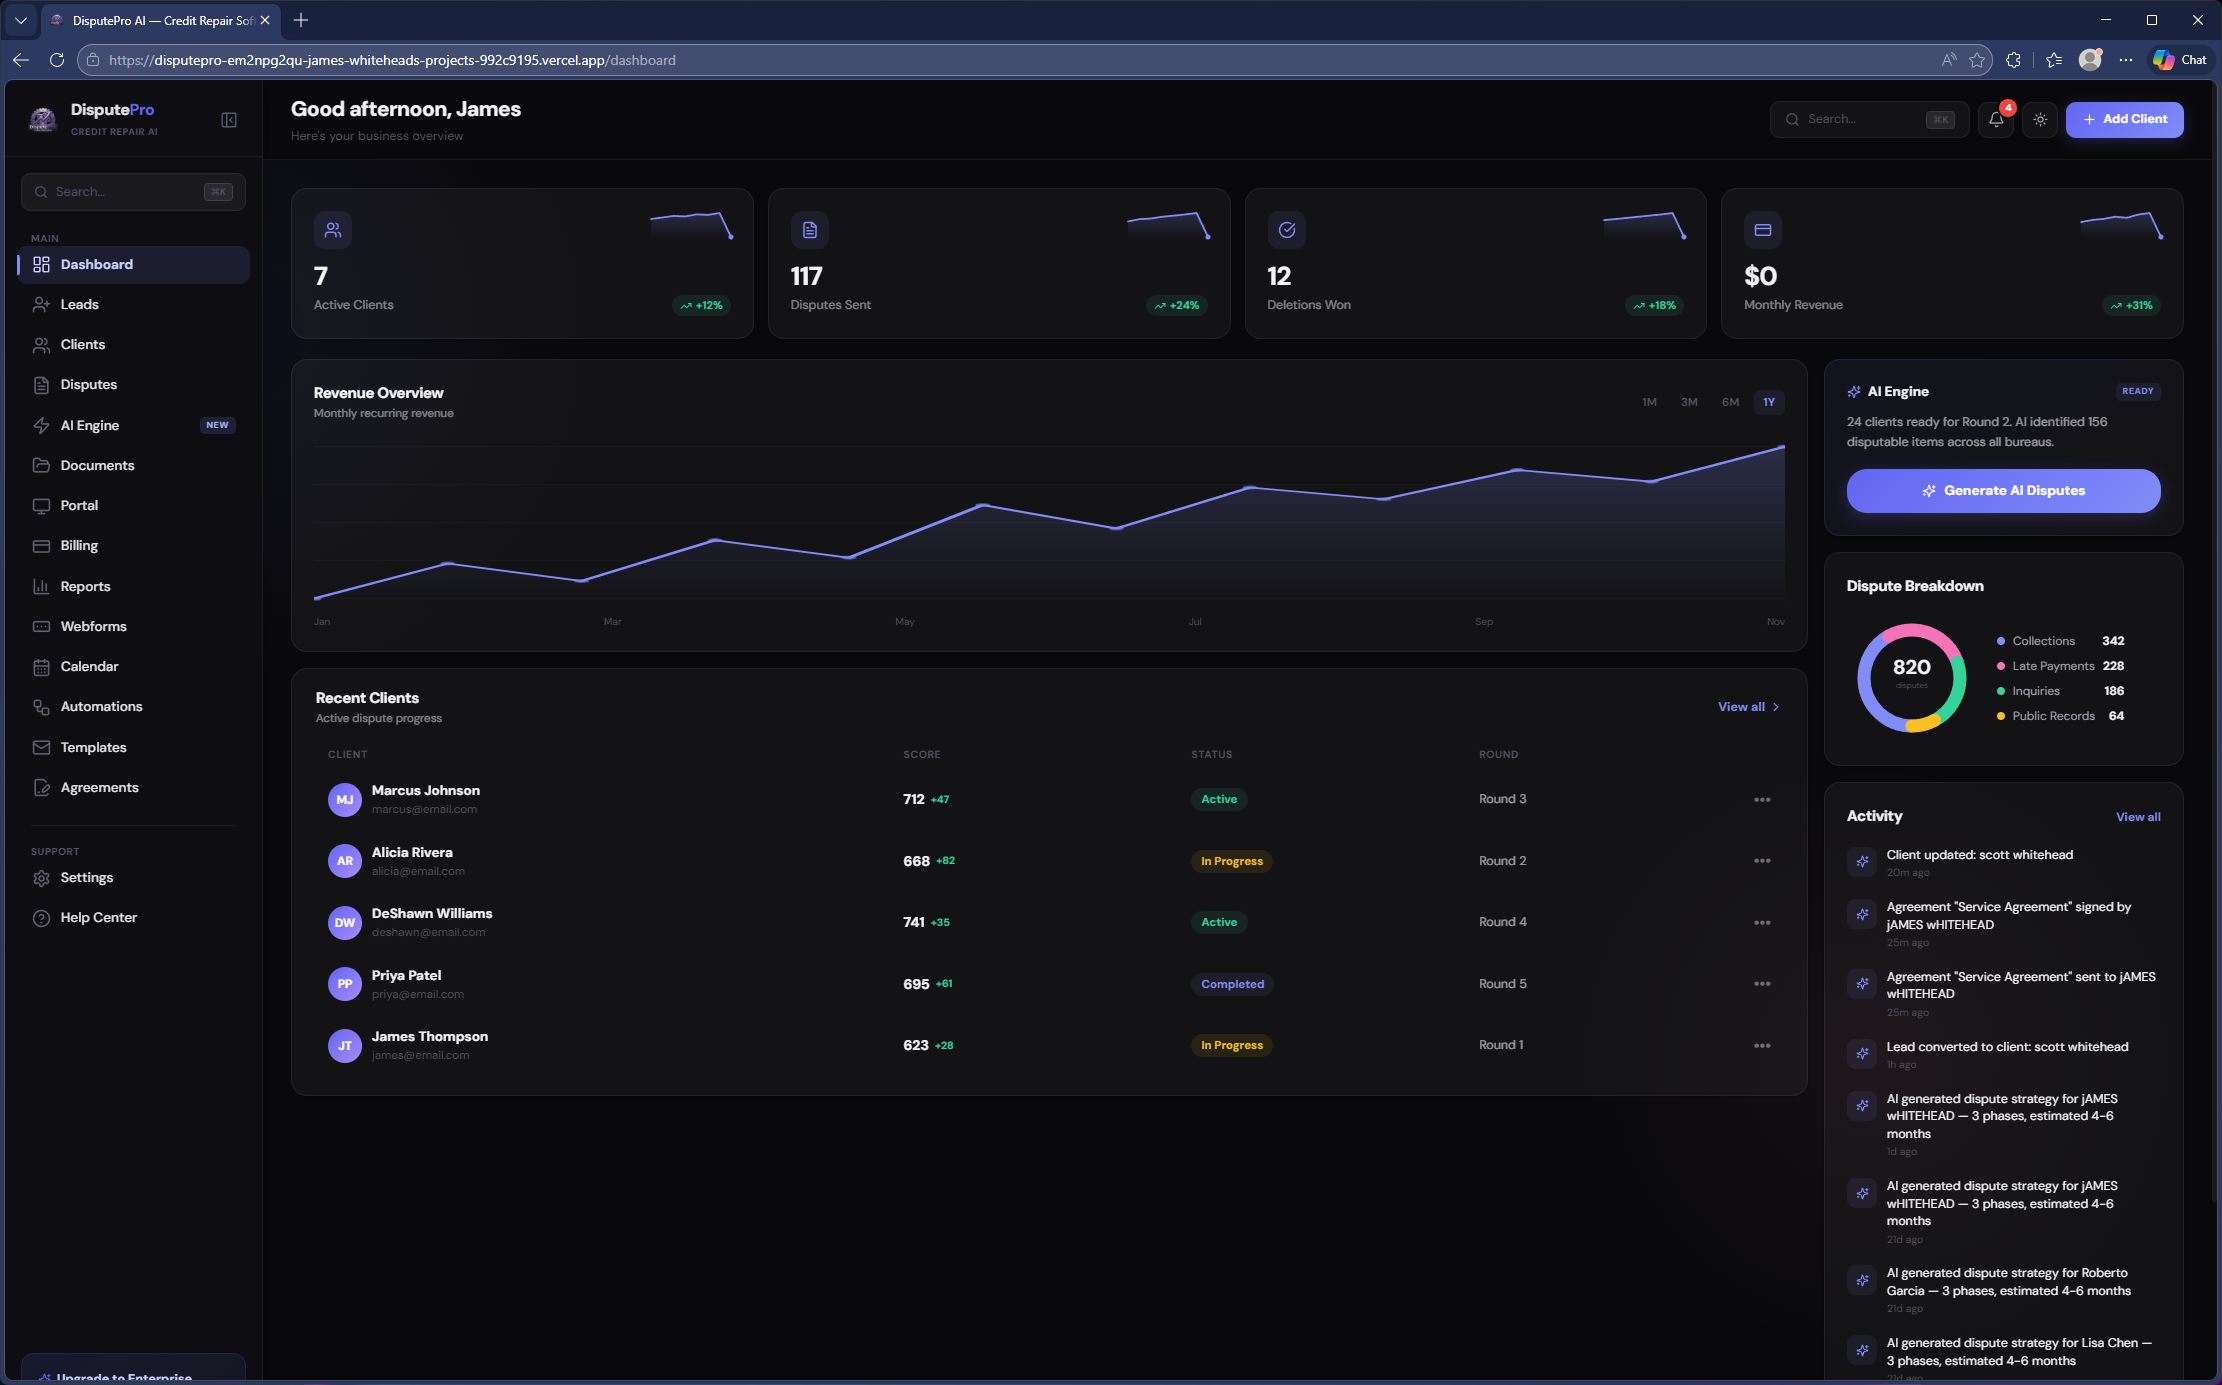Select the Templates sidebar icon

coord(41,747)
